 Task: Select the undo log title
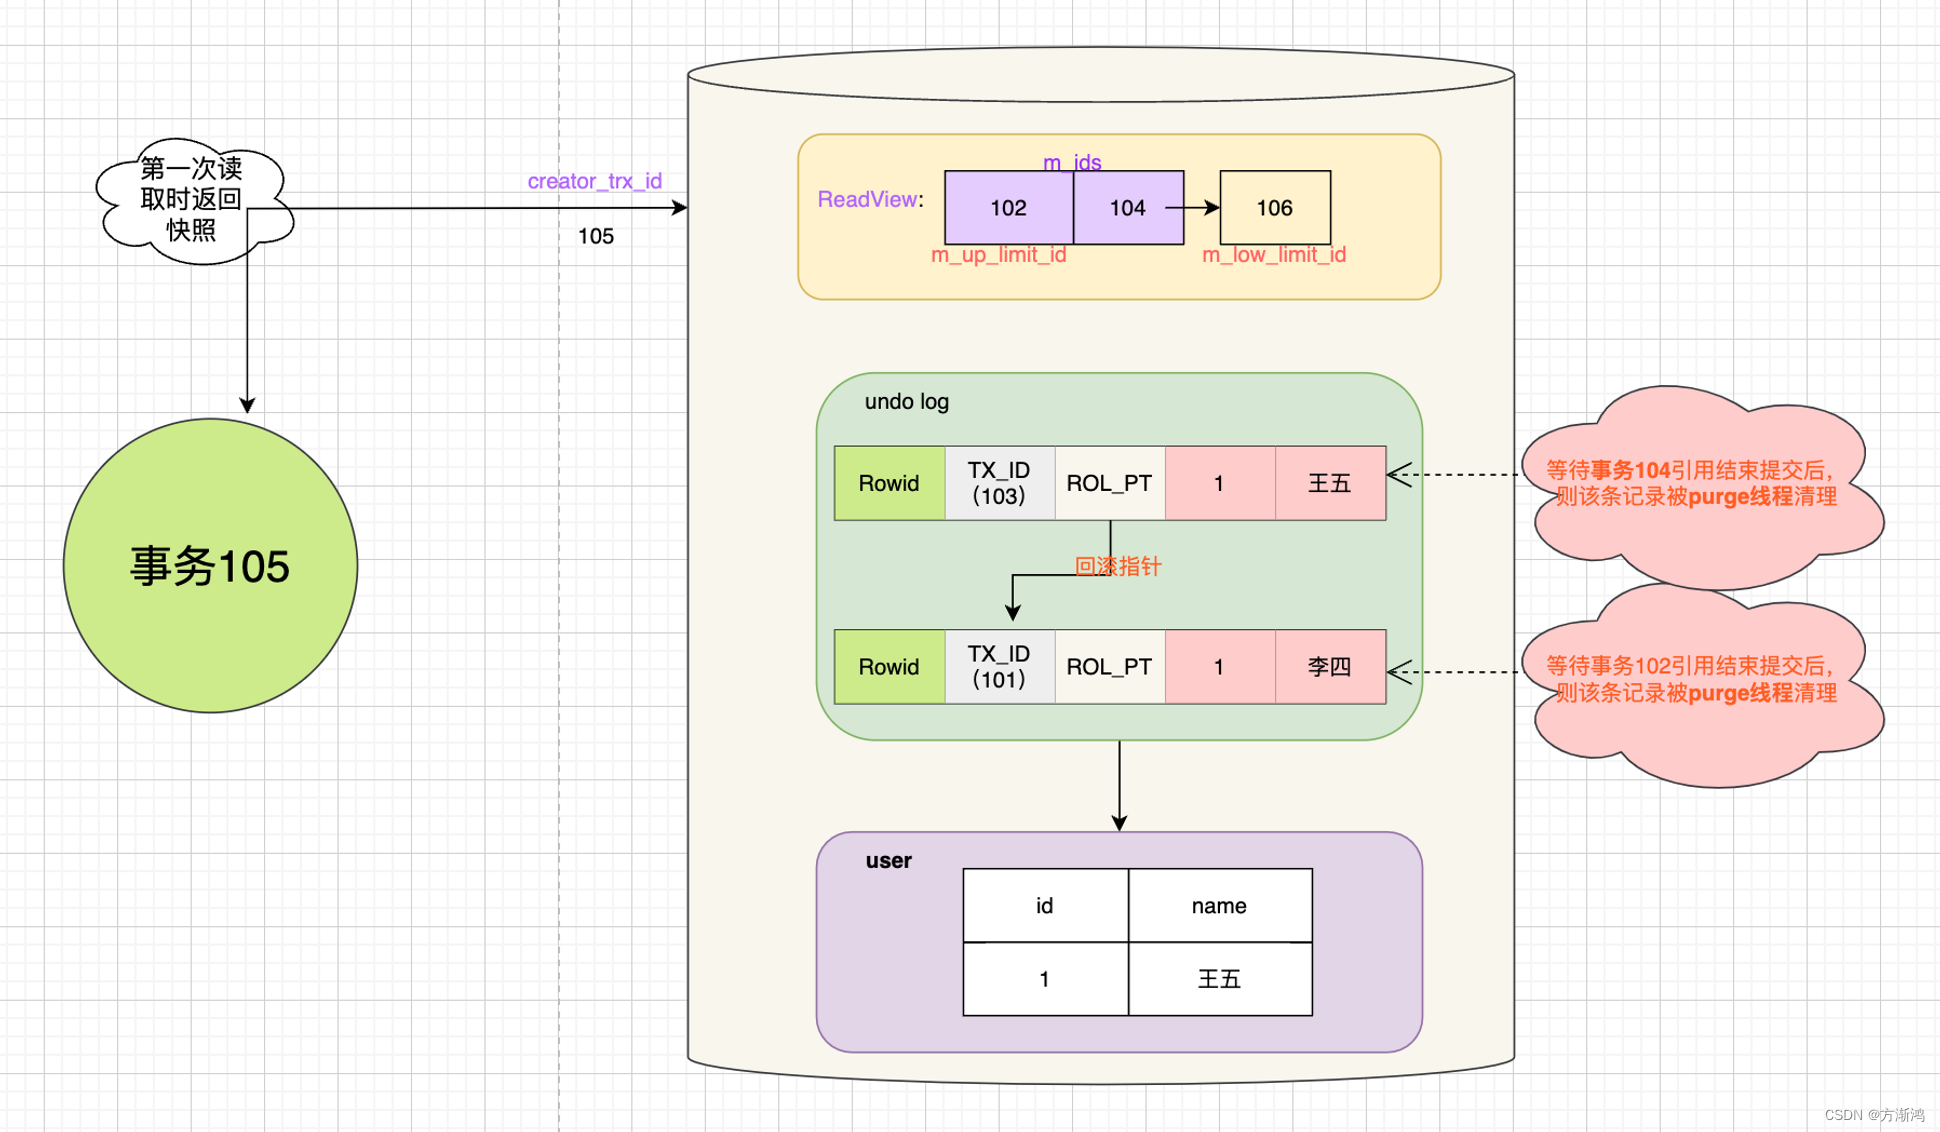point(906,401)
